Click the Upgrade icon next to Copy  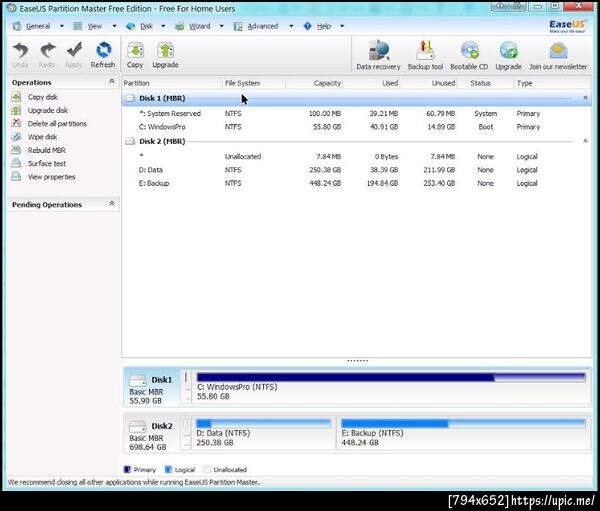(x=165, y=51)
